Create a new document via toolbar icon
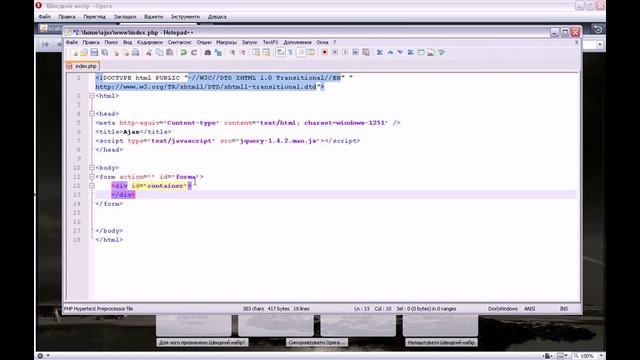 75,53
